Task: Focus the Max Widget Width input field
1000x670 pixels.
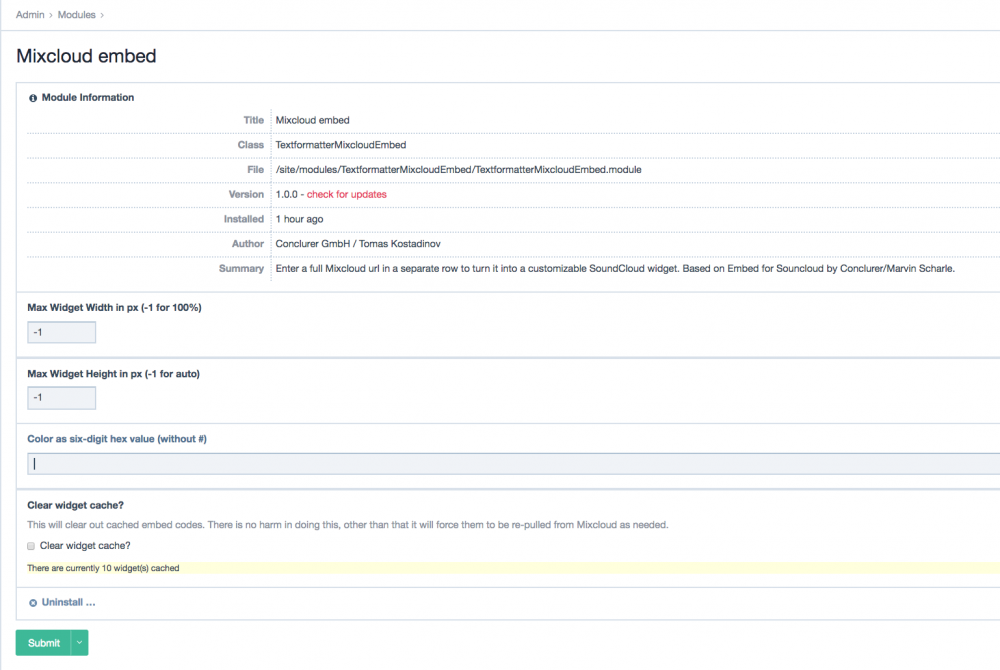Action: 61,332
